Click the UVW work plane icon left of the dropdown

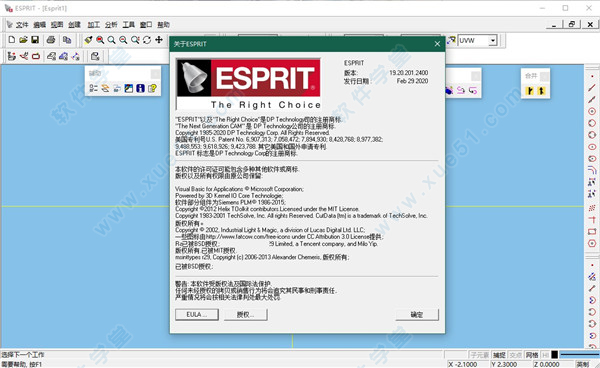point(452,40)
